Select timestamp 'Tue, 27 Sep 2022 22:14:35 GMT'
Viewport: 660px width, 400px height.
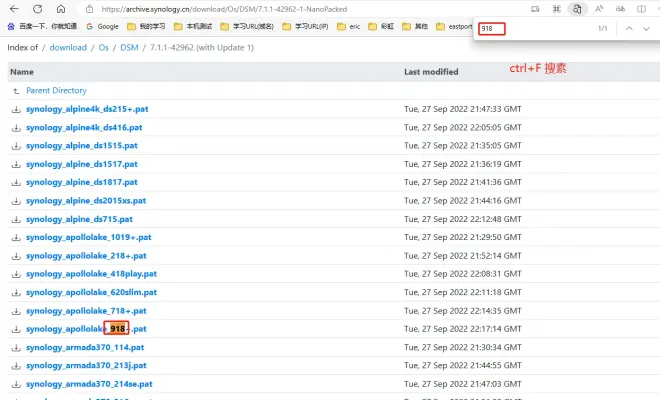point(463,311)
